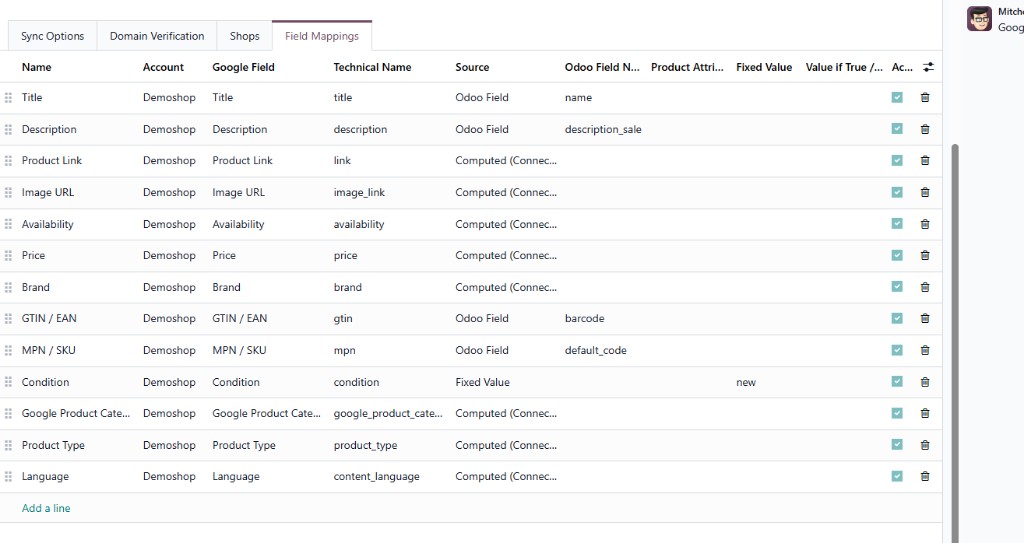Click the 'barcode' Odoo field cell
Screen dimensions: 1024x543
coord(584,318)
